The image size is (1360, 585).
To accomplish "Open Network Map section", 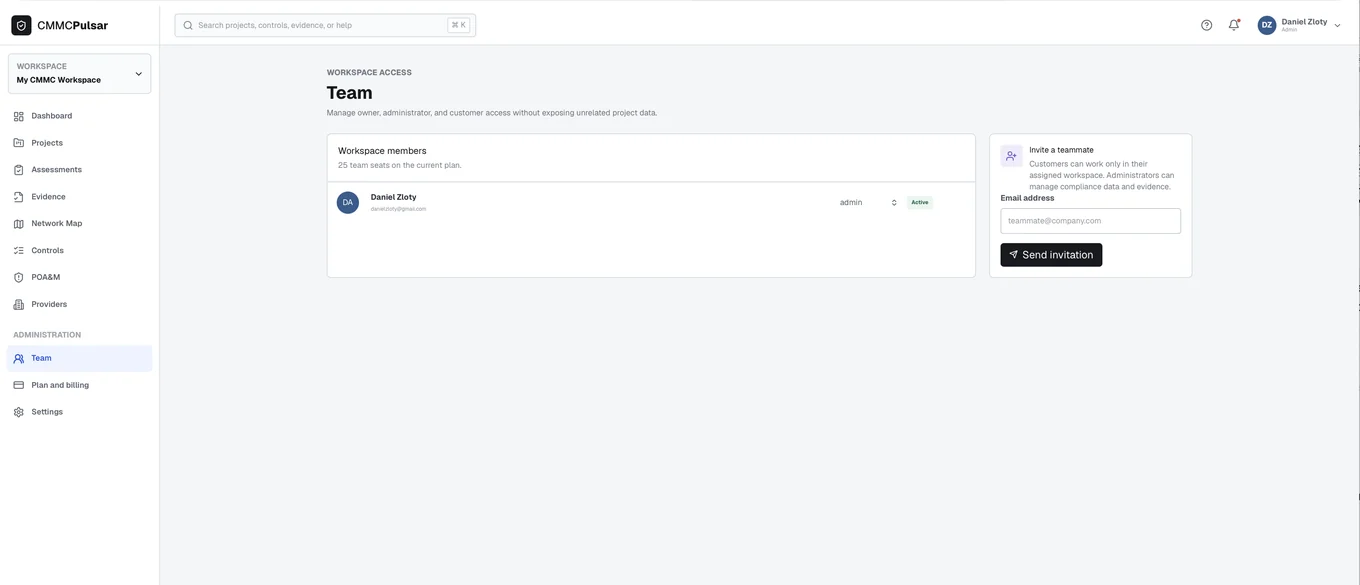I will (x=79, y=224).
